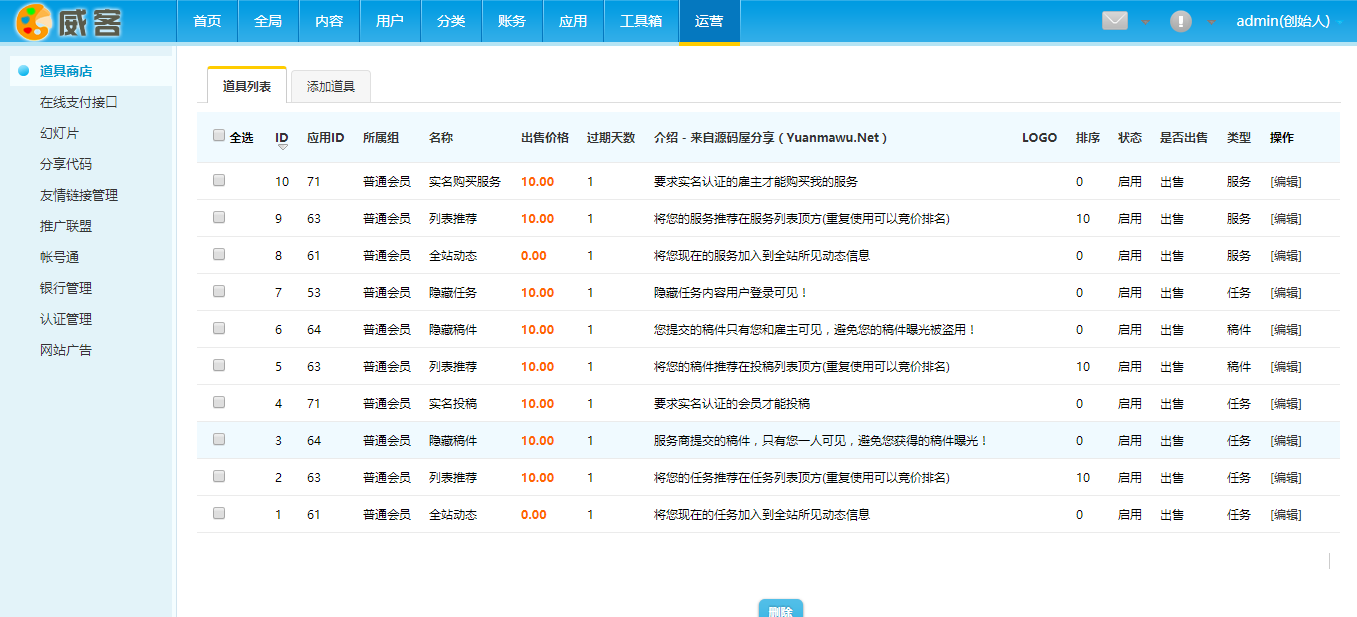This screenshot has width=1357, height=617.
Task: Click the 隐藏任务内容用户登录可见！ description
Action: tap(731, 293)
